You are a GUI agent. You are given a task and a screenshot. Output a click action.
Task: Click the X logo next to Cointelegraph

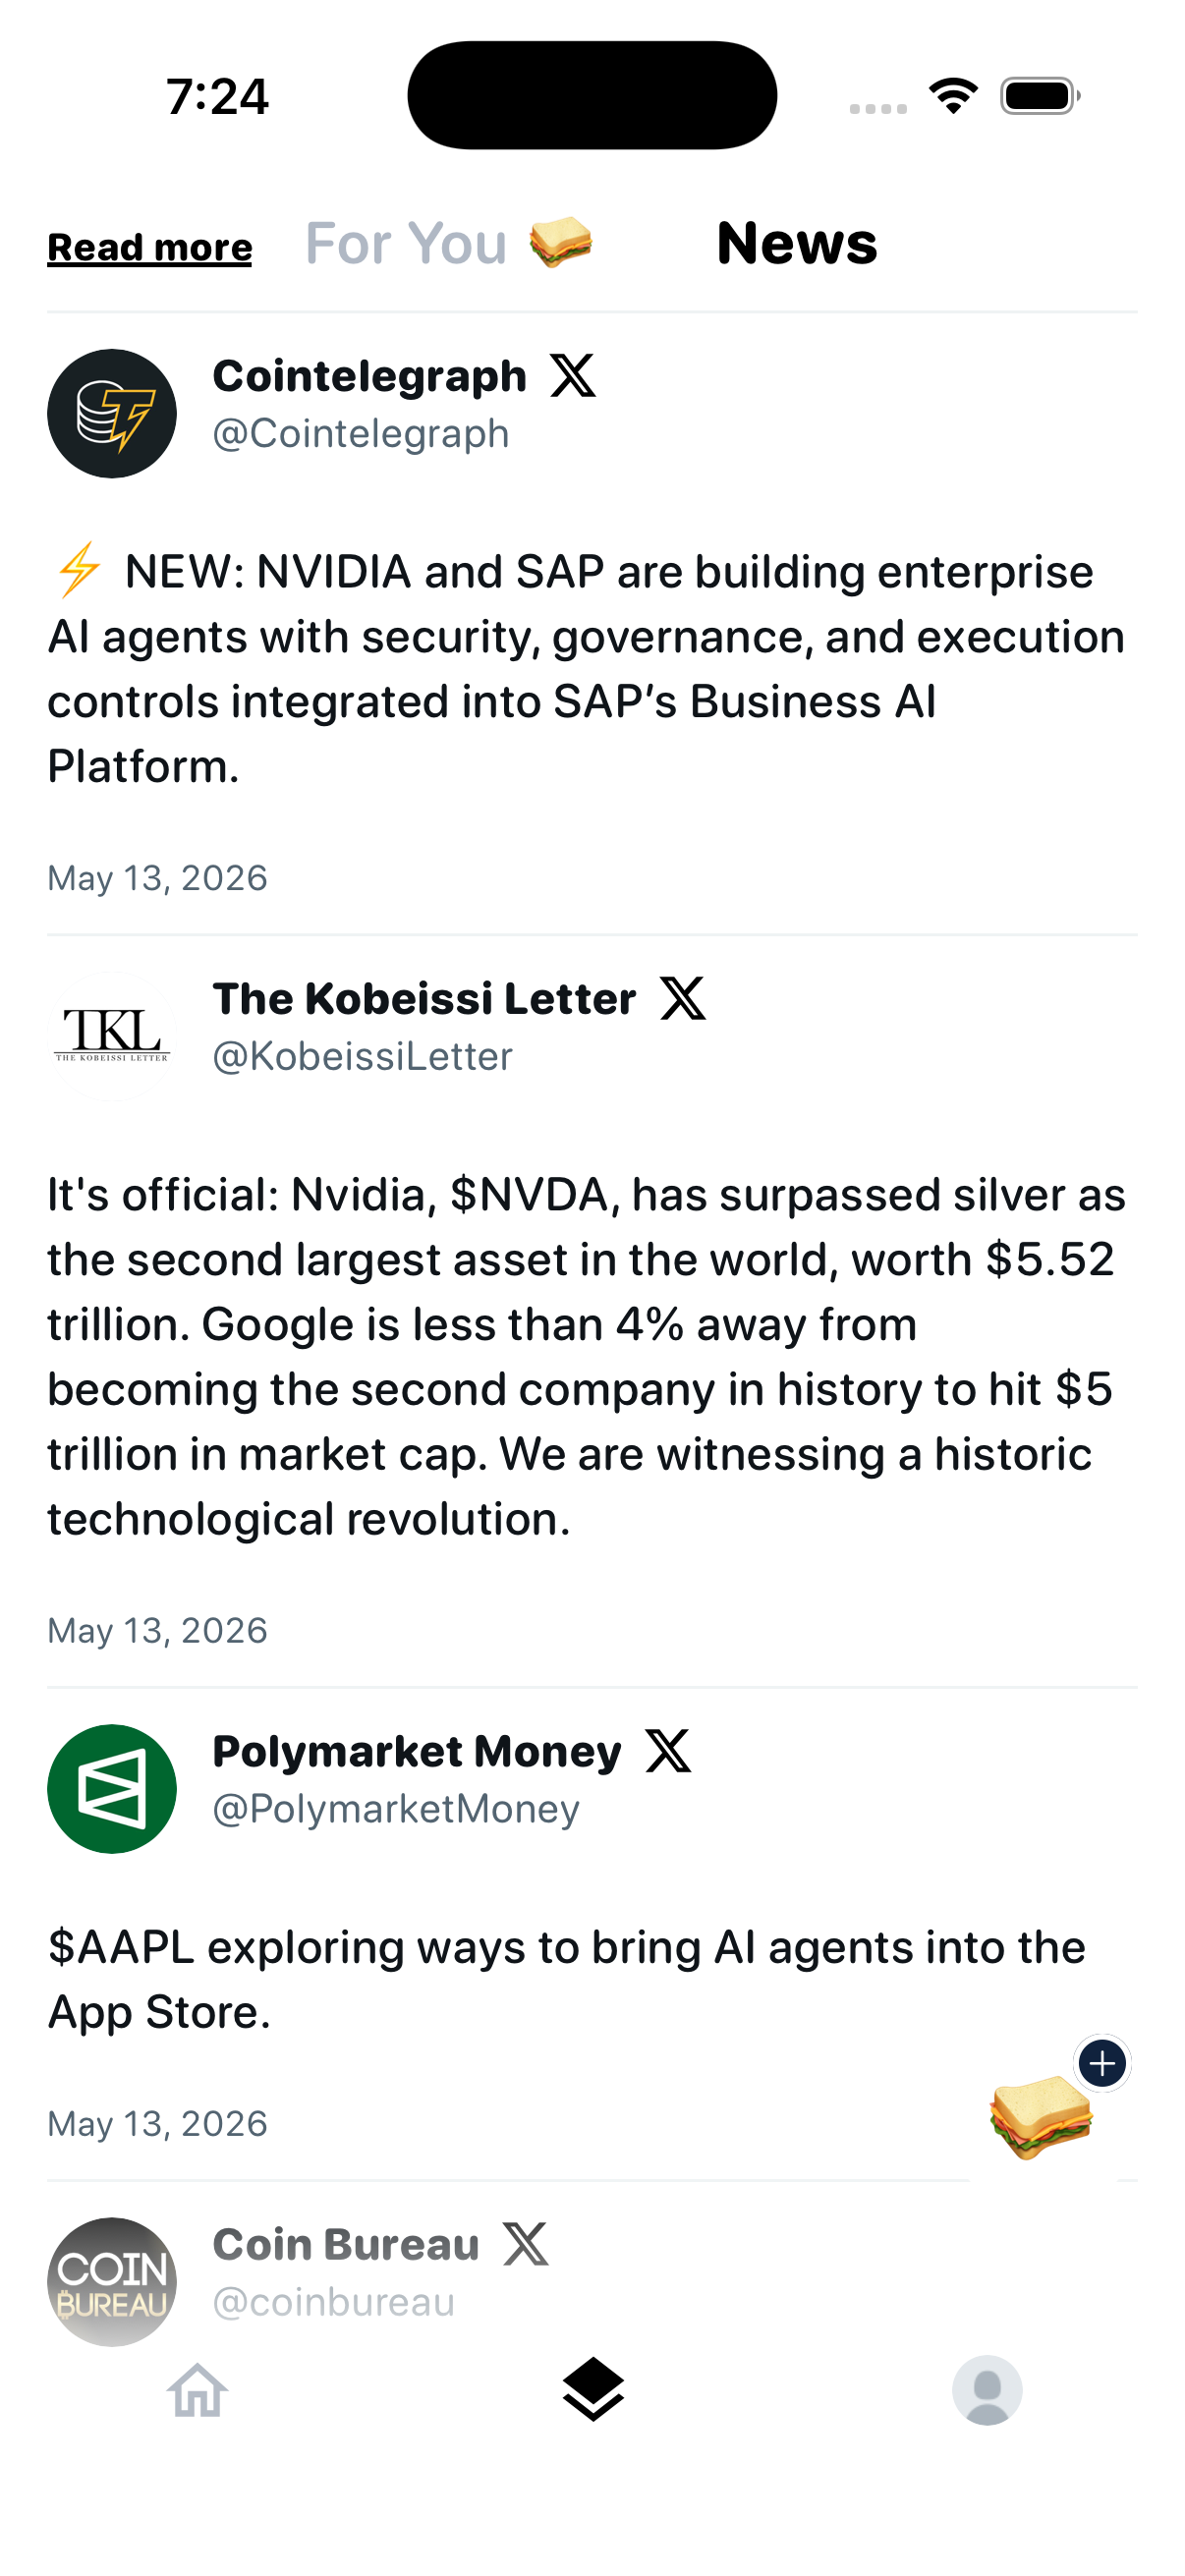[x=573, y=376]
